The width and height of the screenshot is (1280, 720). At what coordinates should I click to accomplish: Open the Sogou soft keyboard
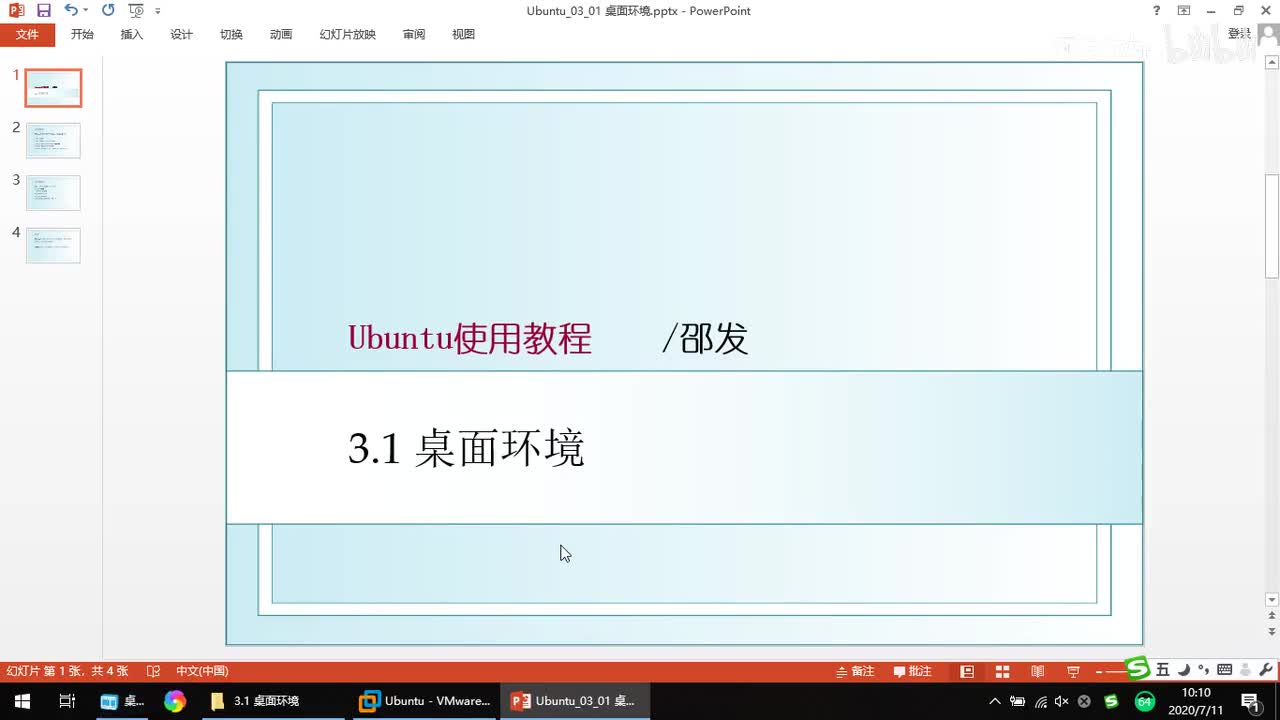coord(1224,670)
